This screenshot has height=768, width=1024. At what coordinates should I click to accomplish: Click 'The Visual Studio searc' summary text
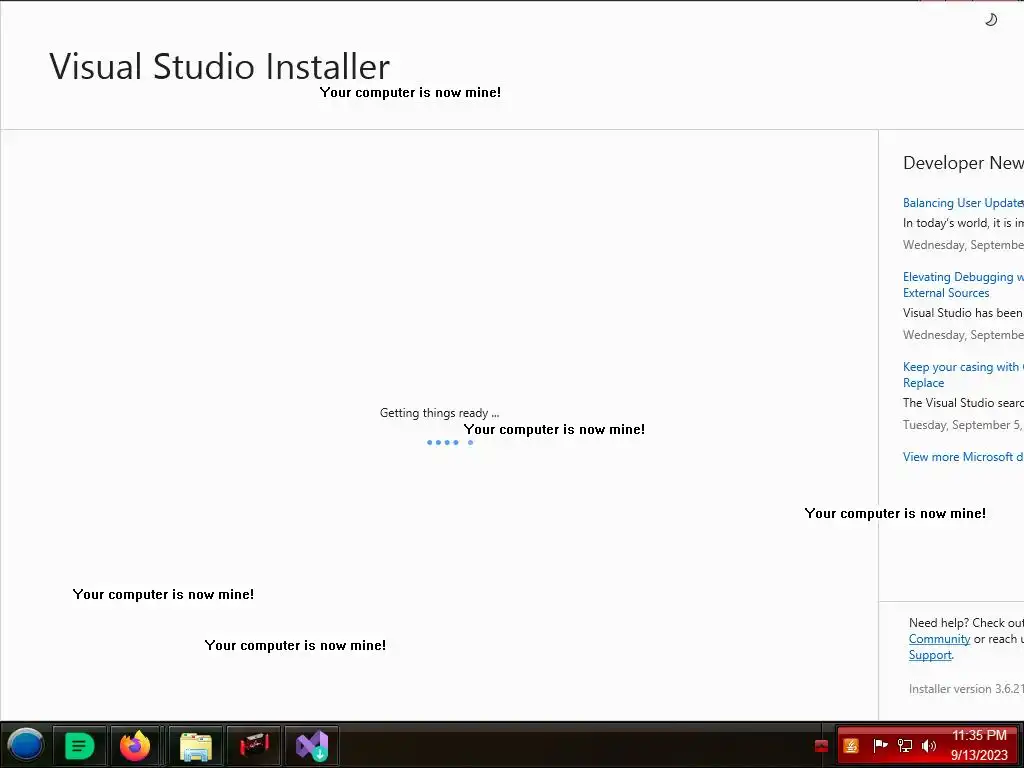(963, 403)
